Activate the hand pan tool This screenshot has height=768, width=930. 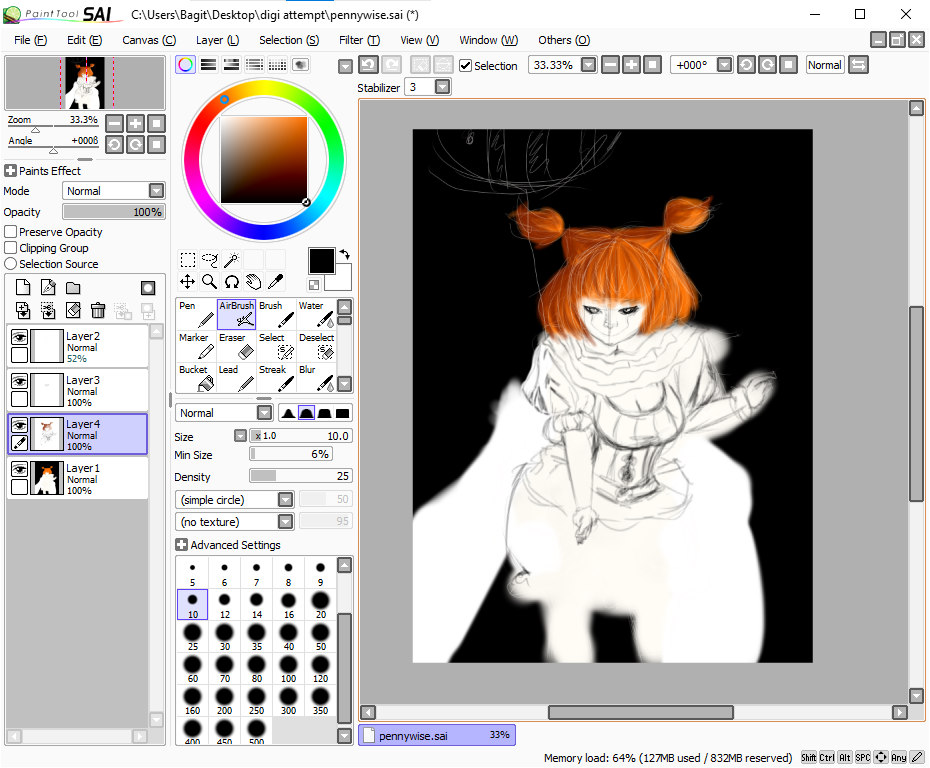(x=253, y=282)
